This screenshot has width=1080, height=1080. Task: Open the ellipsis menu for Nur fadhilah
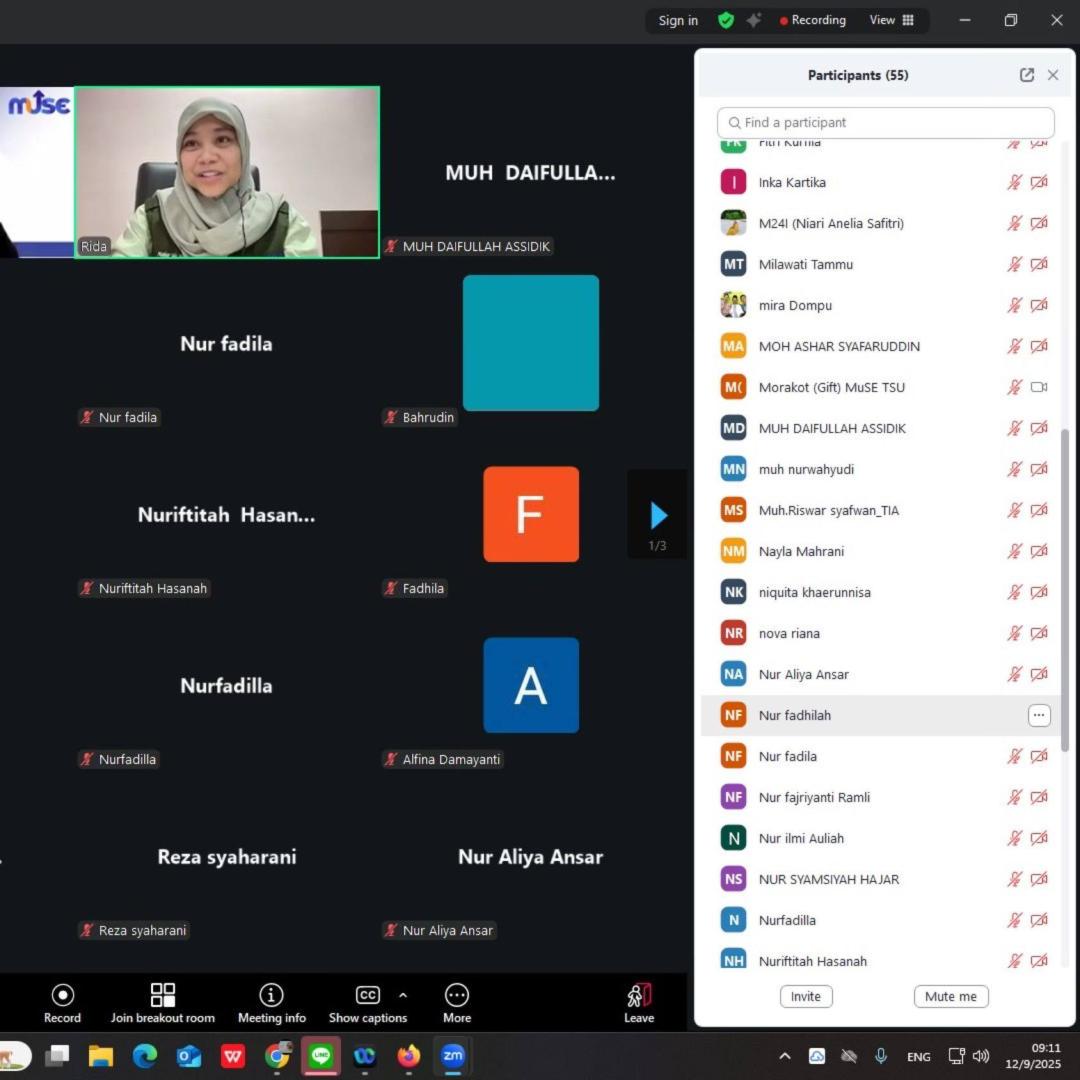click(x=1039, y=715)
